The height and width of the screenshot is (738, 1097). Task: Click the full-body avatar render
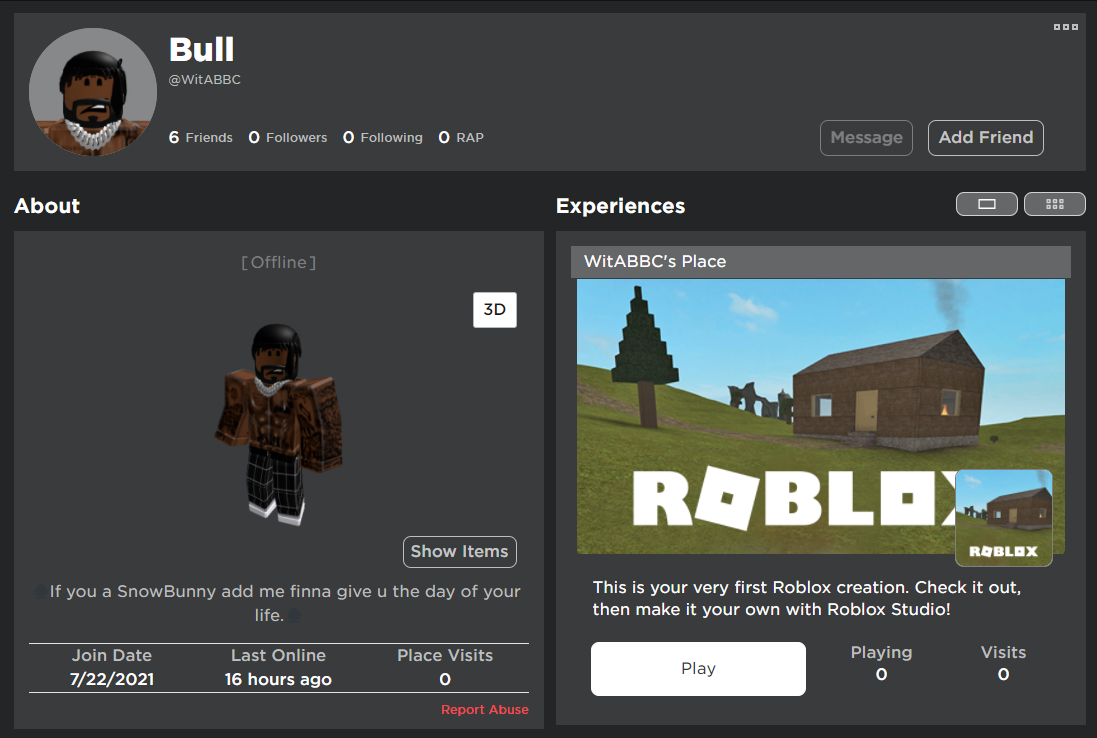pos(279,424)
